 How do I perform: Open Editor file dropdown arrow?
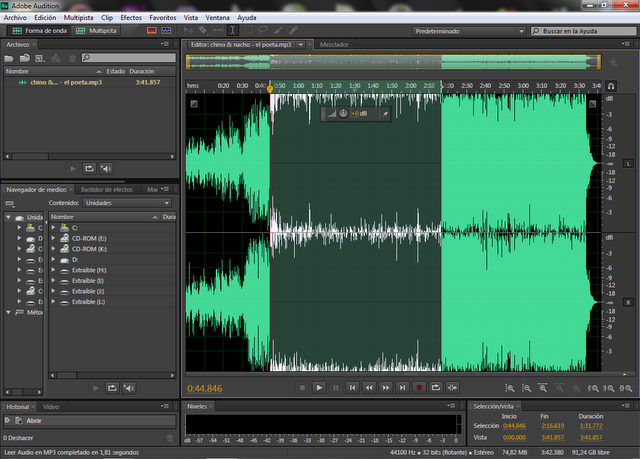coord(301,44)
